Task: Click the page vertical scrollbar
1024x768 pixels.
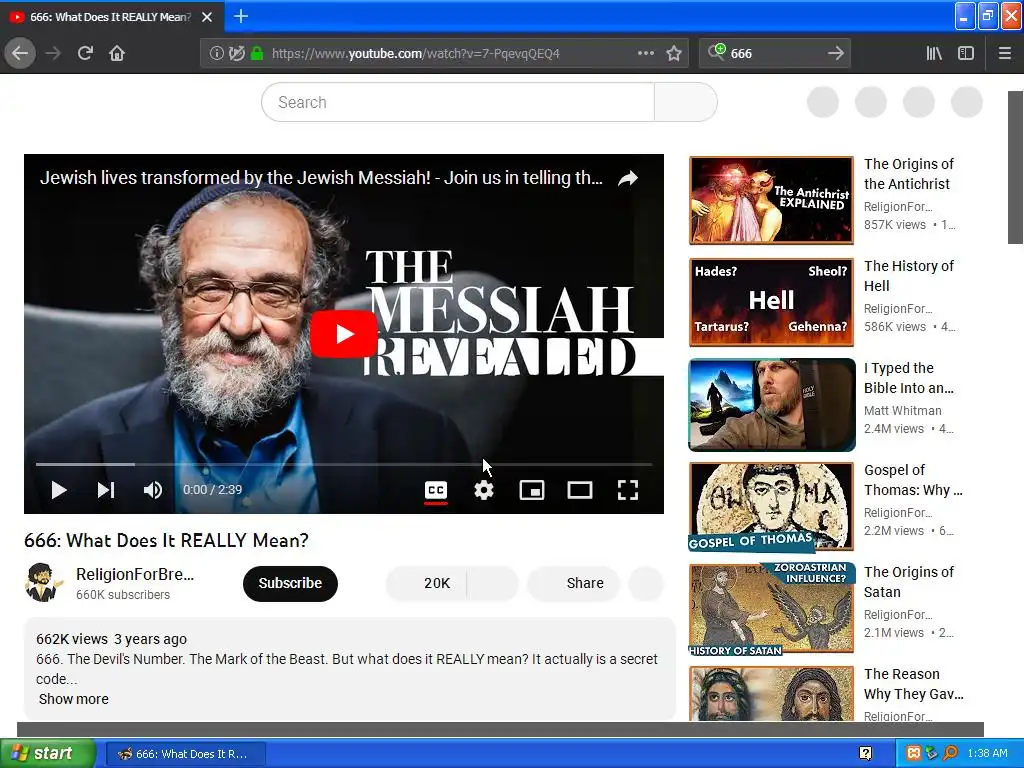Action: tap(1015, 167)
